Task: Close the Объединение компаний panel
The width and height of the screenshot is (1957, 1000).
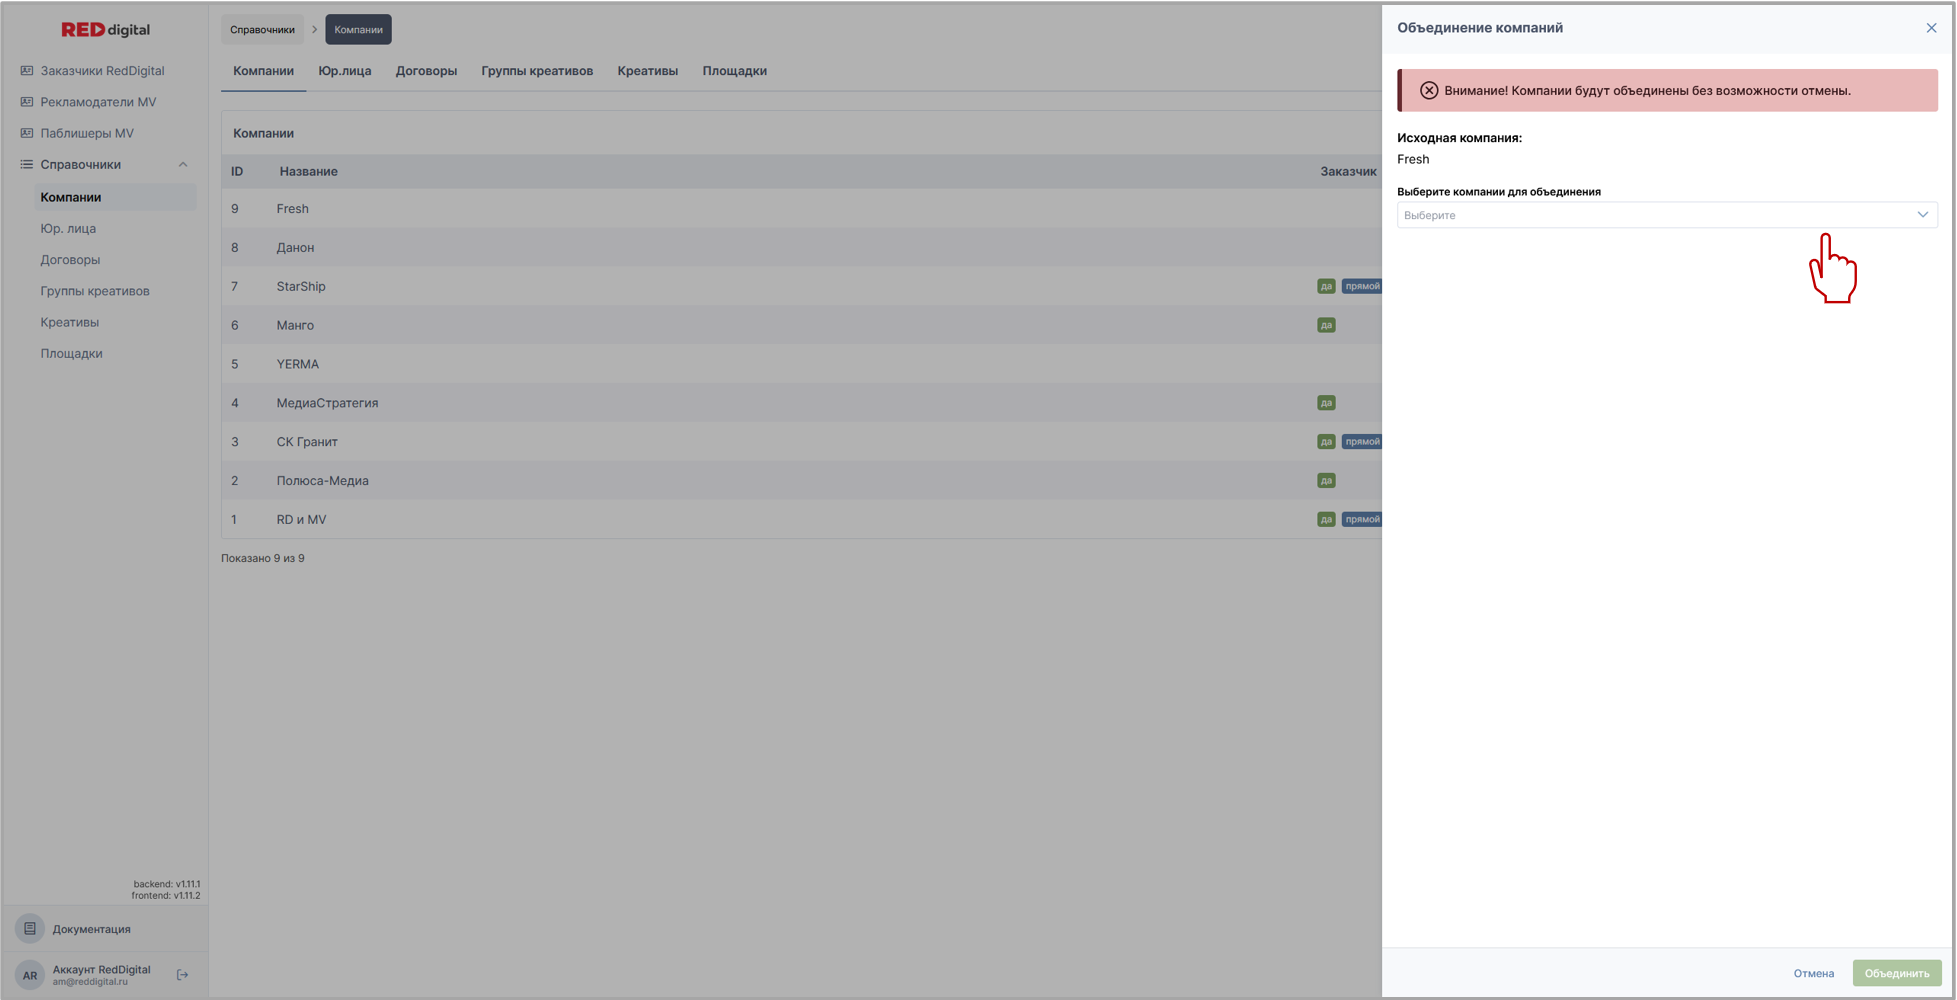Action: pos(1931,28)
